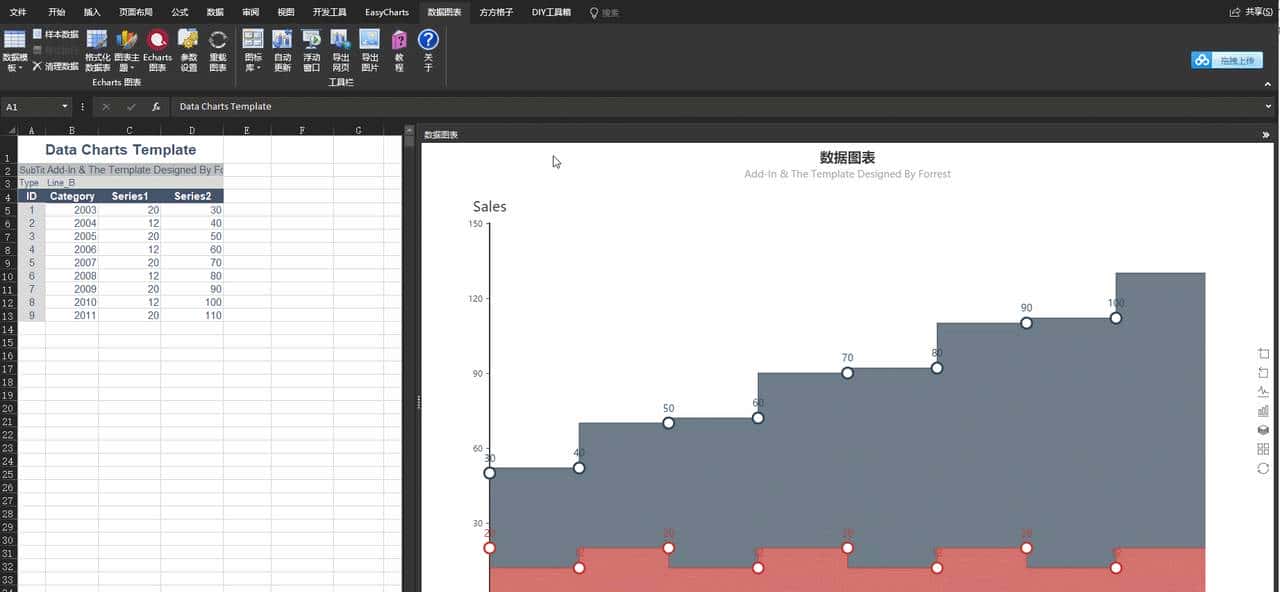The image size is (1280, 592).
Task: Click the 清理数据 clear data button
Action: click(x=55, y=66)
